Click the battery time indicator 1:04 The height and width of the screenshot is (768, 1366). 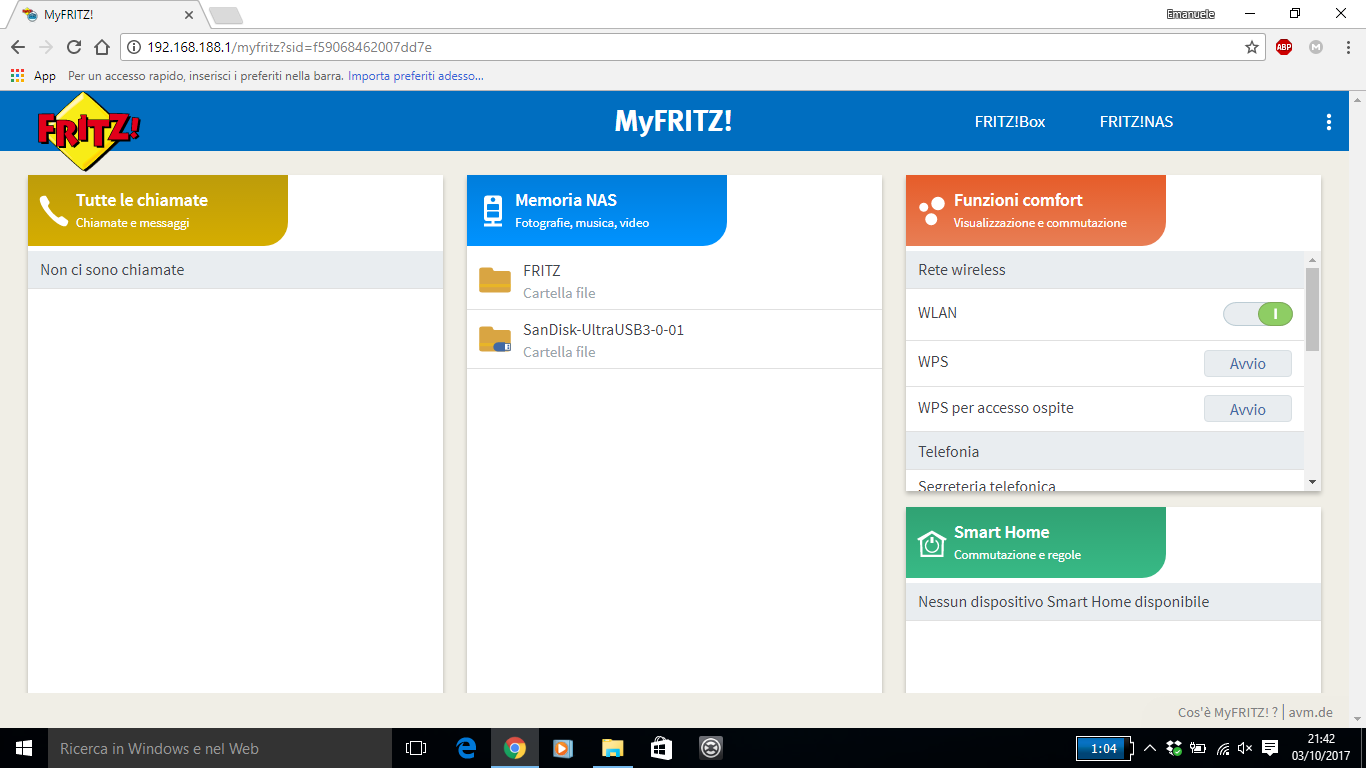[1103, 748]
